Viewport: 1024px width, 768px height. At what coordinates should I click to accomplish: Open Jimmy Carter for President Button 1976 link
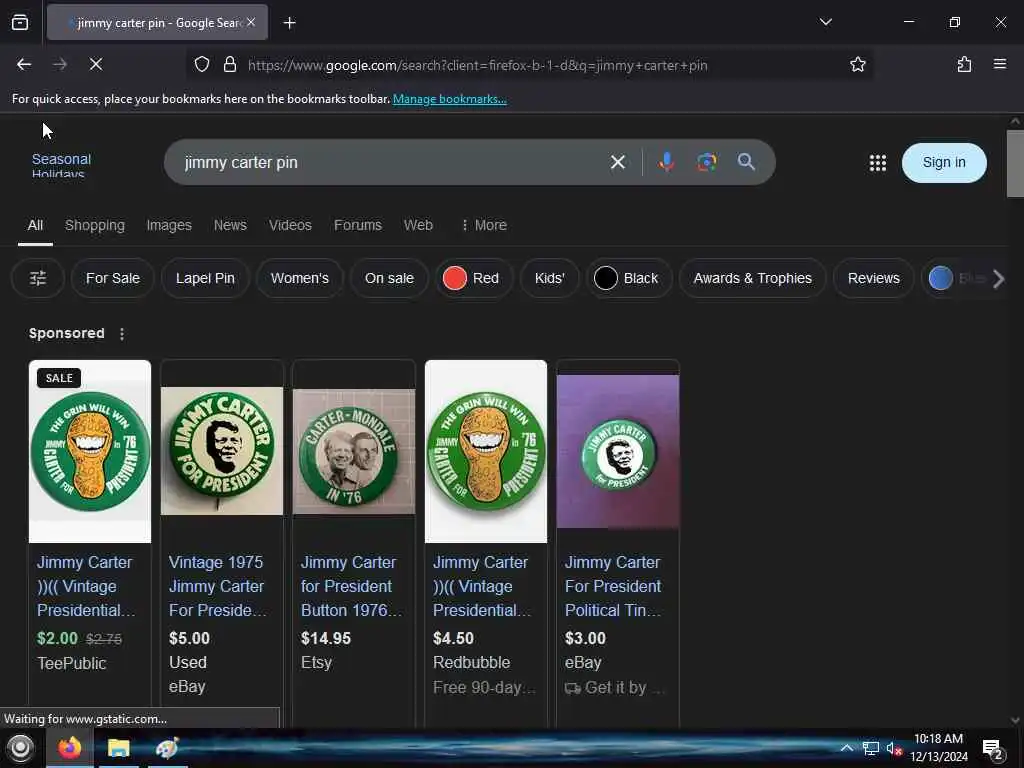click(351, 586)
